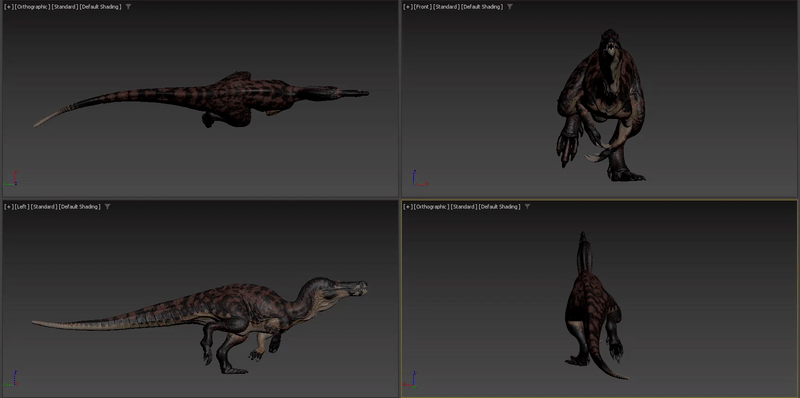Open [+] menu of the overhead-dinosaur Orthographic viewport

tap(8, 7)
